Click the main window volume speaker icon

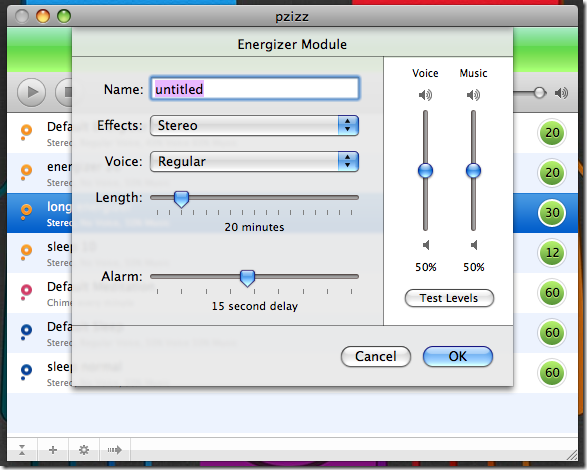coord(562,93)
